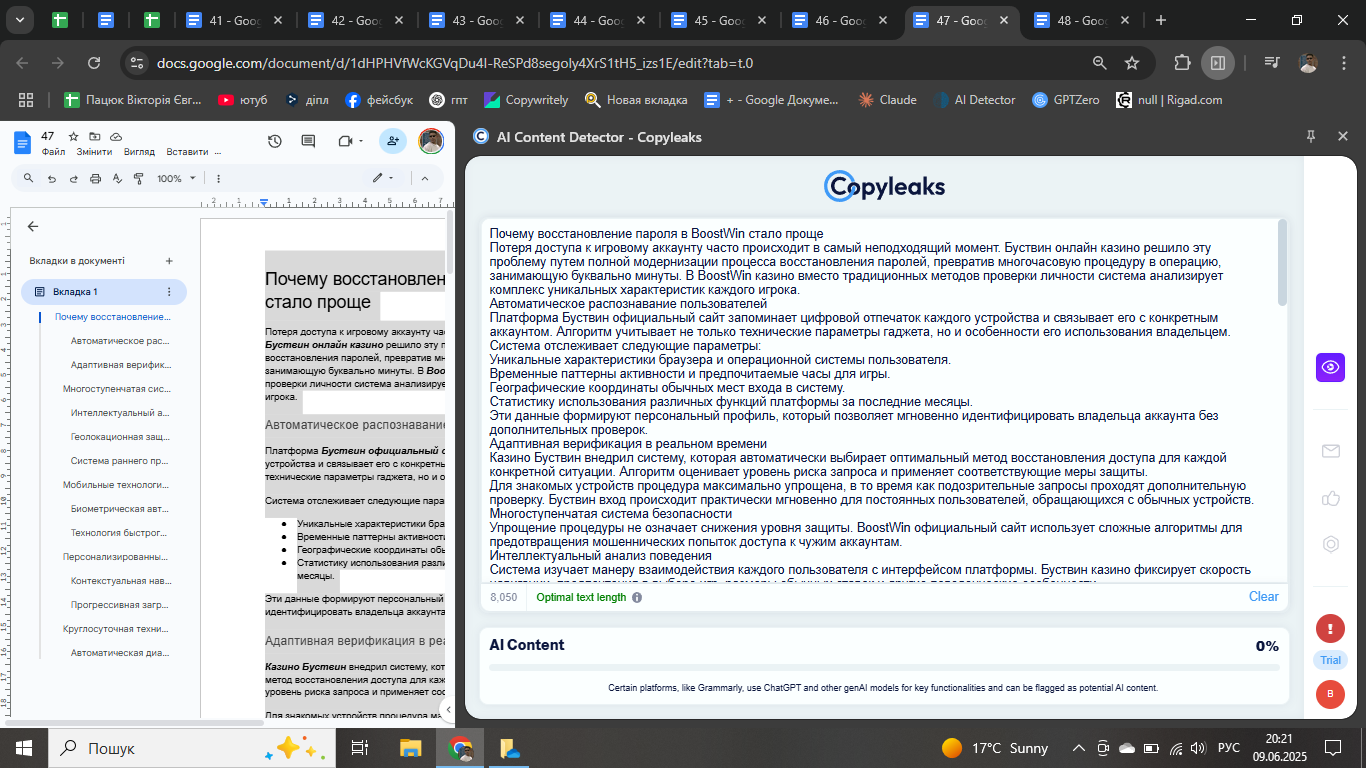
Task: Open zoom level 100% dropdown
Action: pos(176,178)
